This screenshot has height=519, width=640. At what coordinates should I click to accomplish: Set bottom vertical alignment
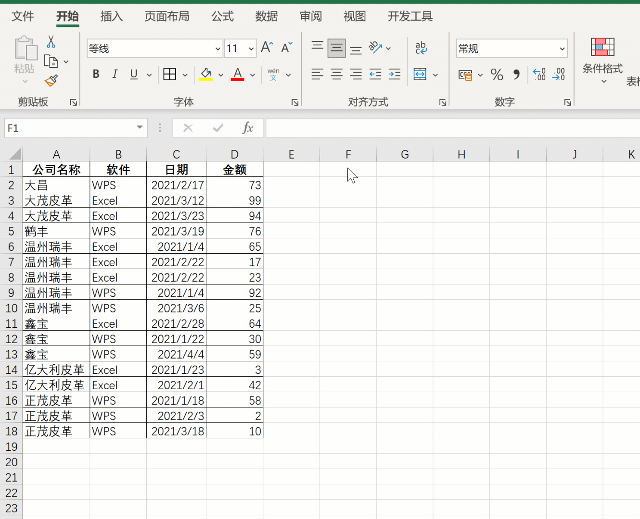(x=356, y=50)
